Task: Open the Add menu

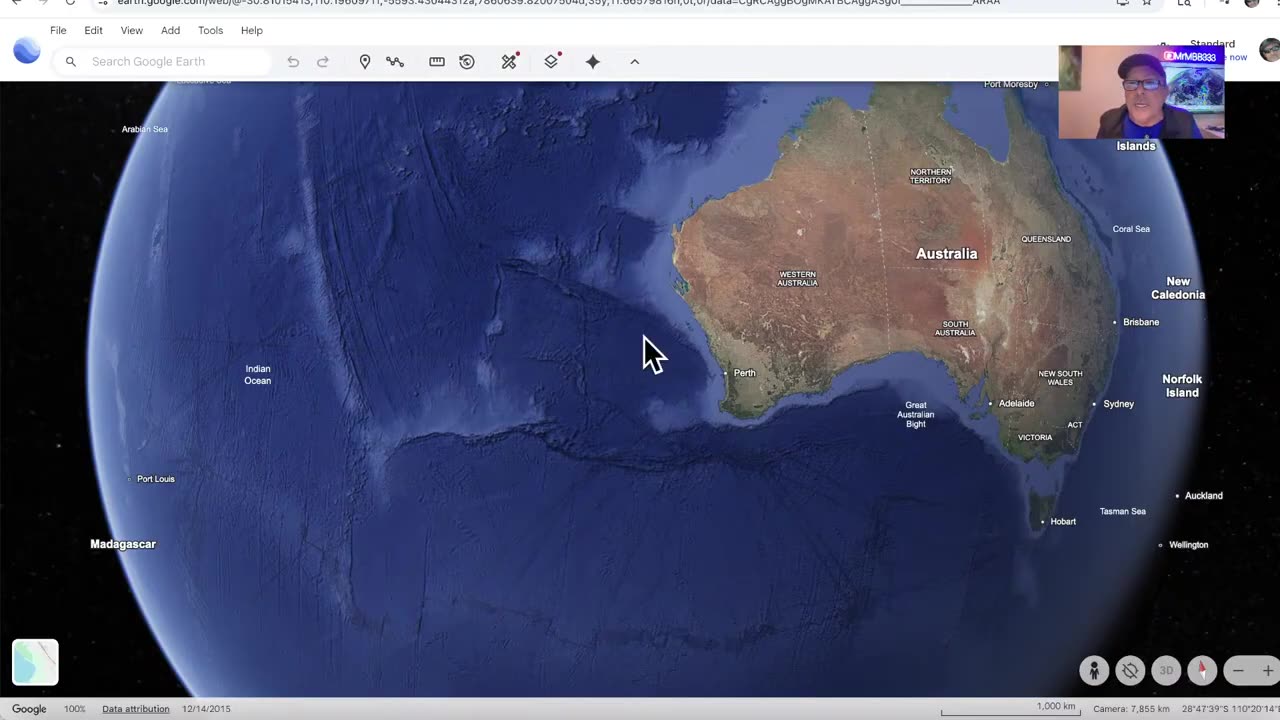Action: point(170,30)
